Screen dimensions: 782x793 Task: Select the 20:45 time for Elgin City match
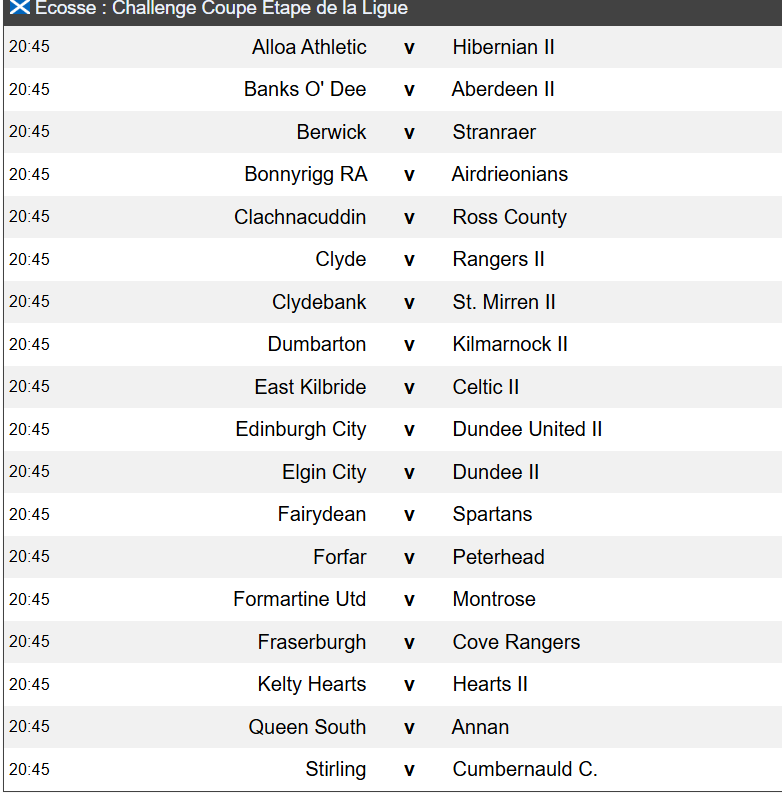tap(29, 471)
